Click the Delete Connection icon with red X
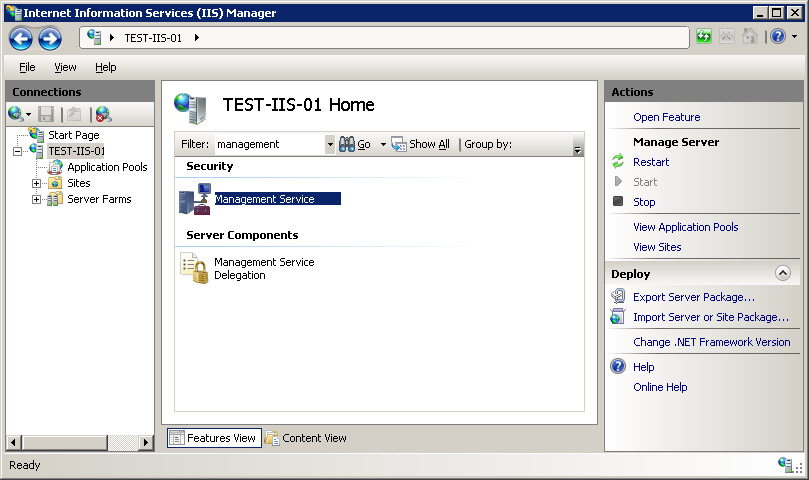This screenshot has width=809, height=480. 103,114
